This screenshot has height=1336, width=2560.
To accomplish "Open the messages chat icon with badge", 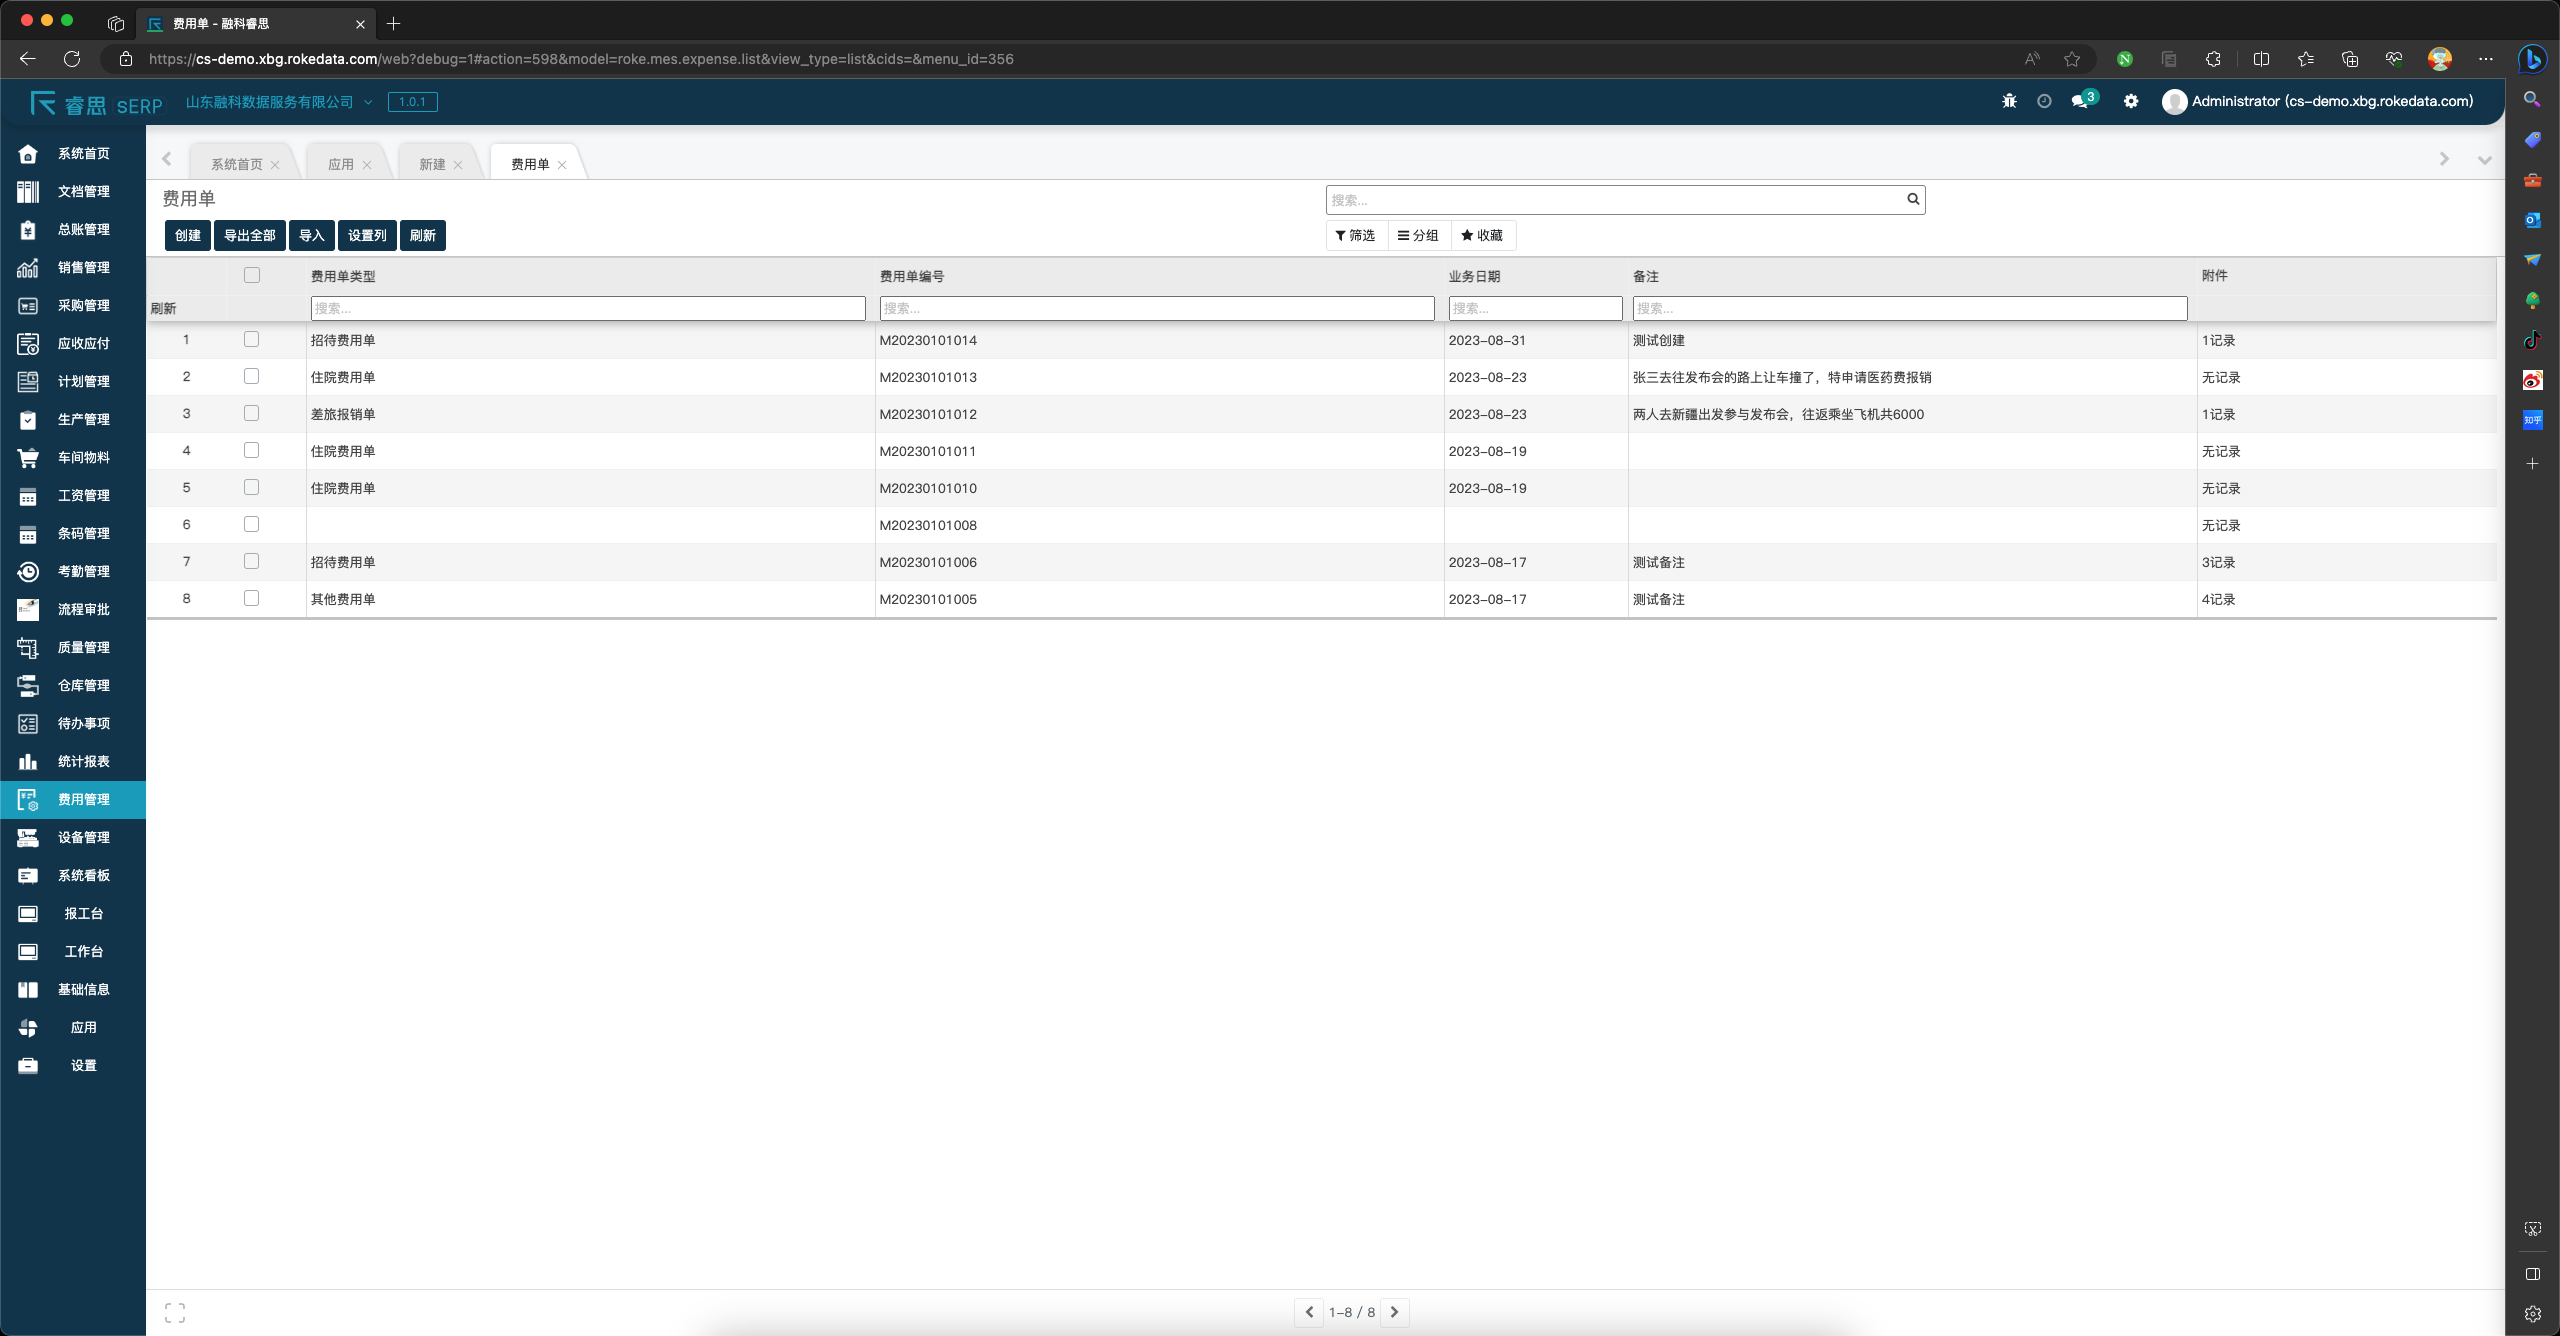I will click(x=2081, y=101).
